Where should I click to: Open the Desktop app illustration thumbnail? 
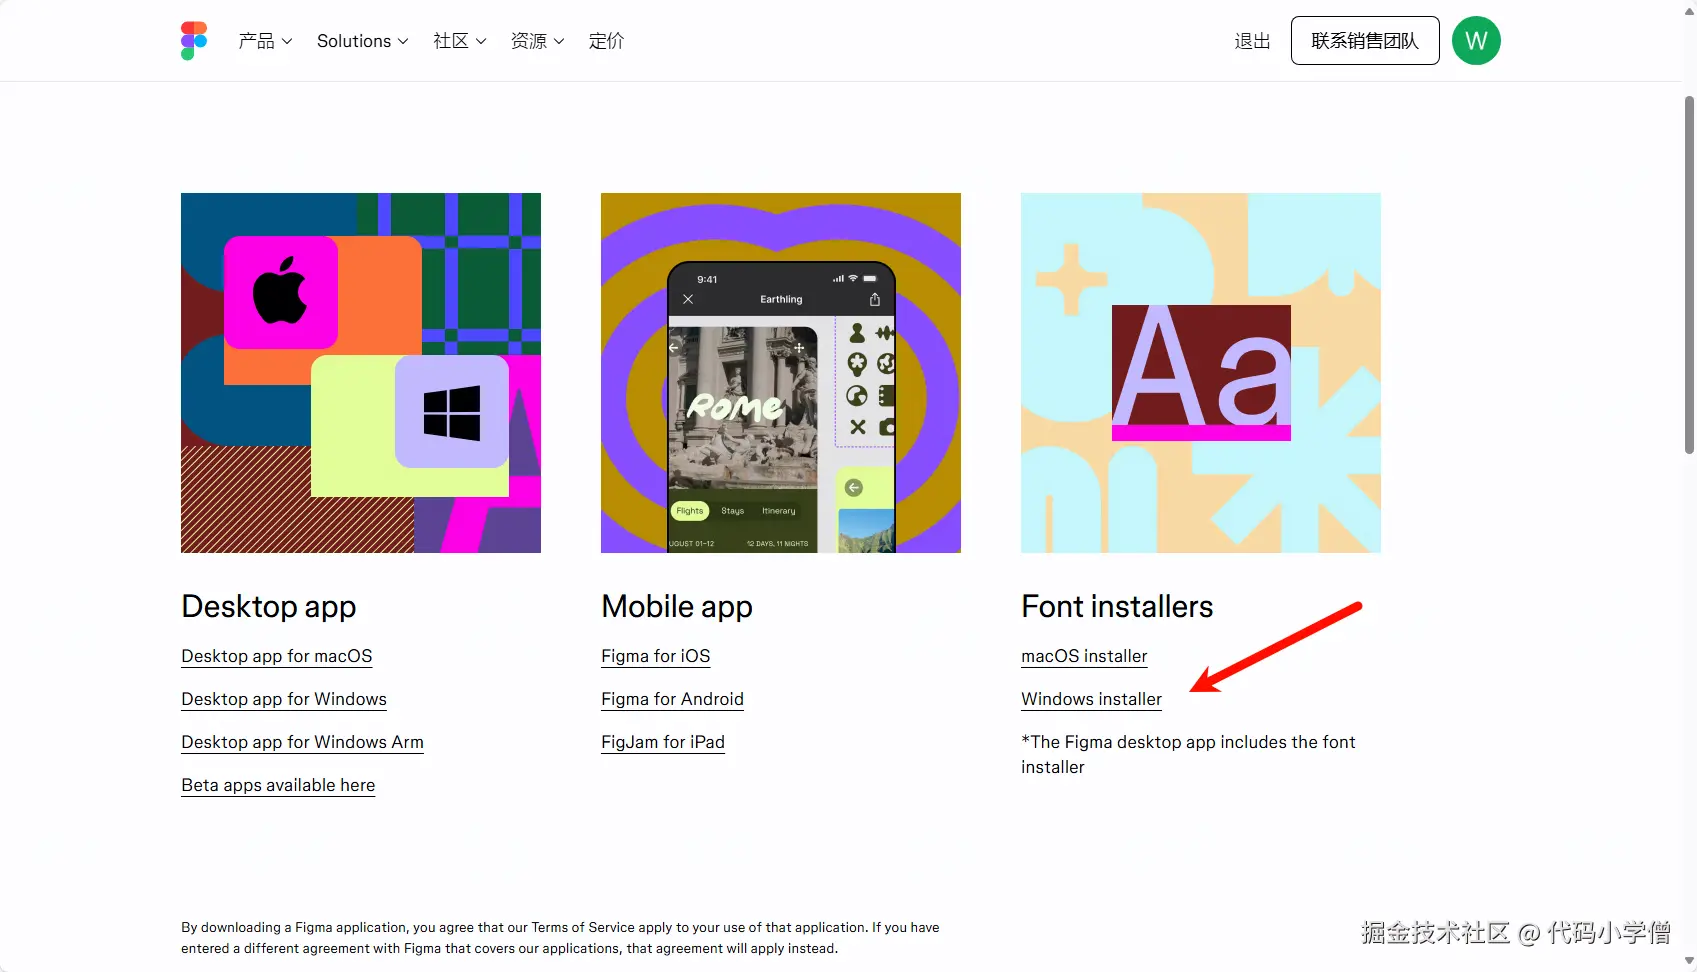coord(361,373)
